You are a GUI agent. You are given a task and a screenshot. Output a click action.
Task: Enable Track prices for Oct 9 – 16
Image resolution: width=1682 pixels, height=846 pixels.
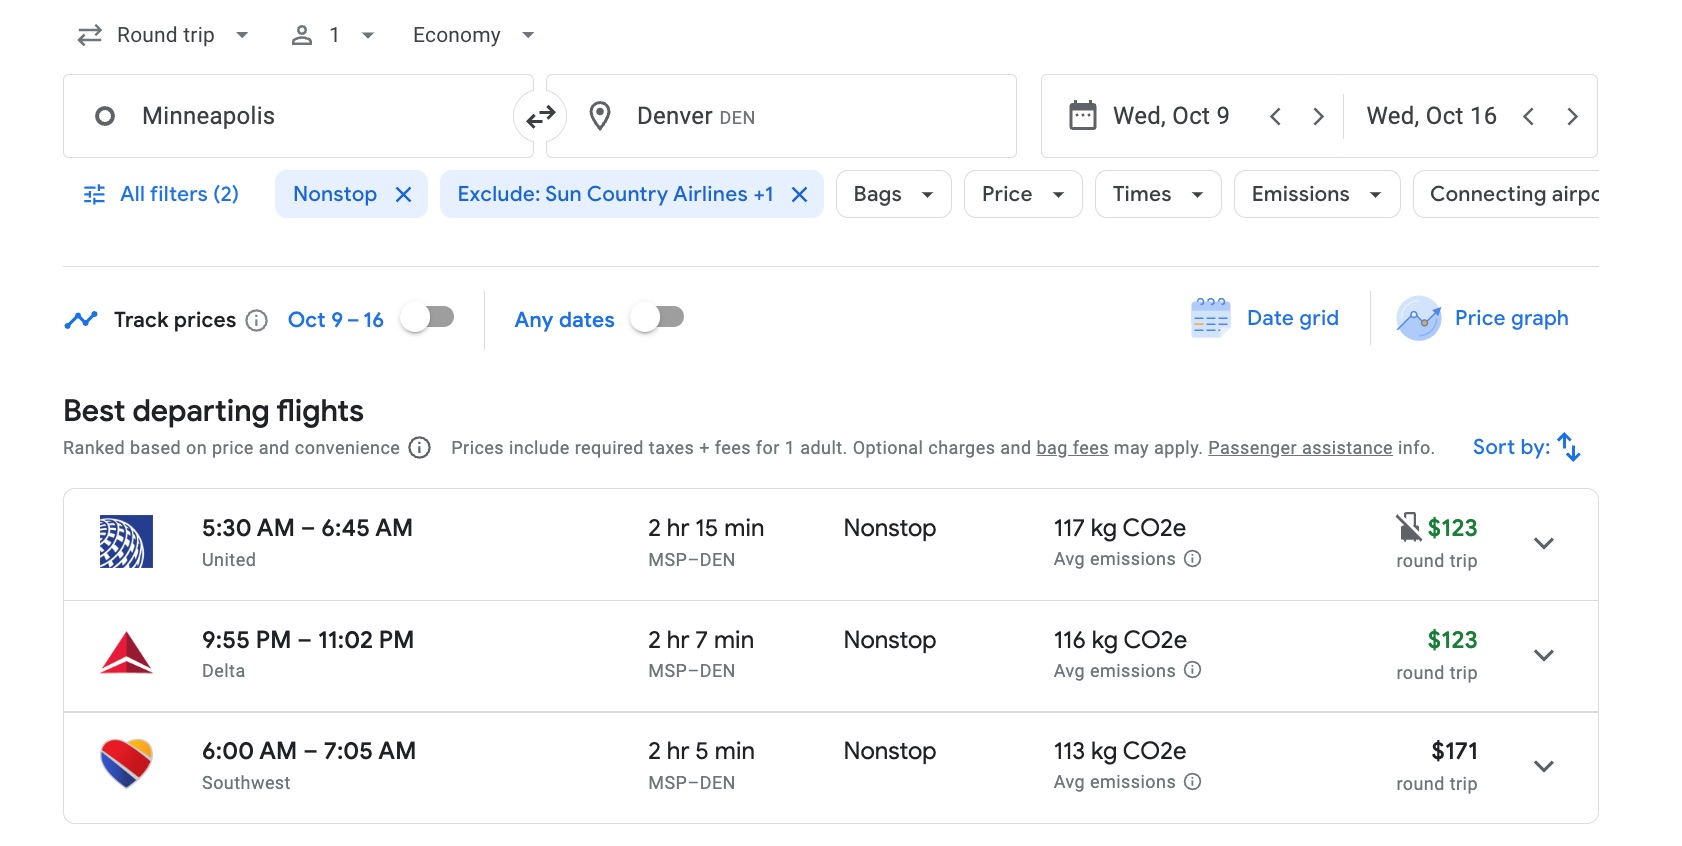[x=428, y=317]
